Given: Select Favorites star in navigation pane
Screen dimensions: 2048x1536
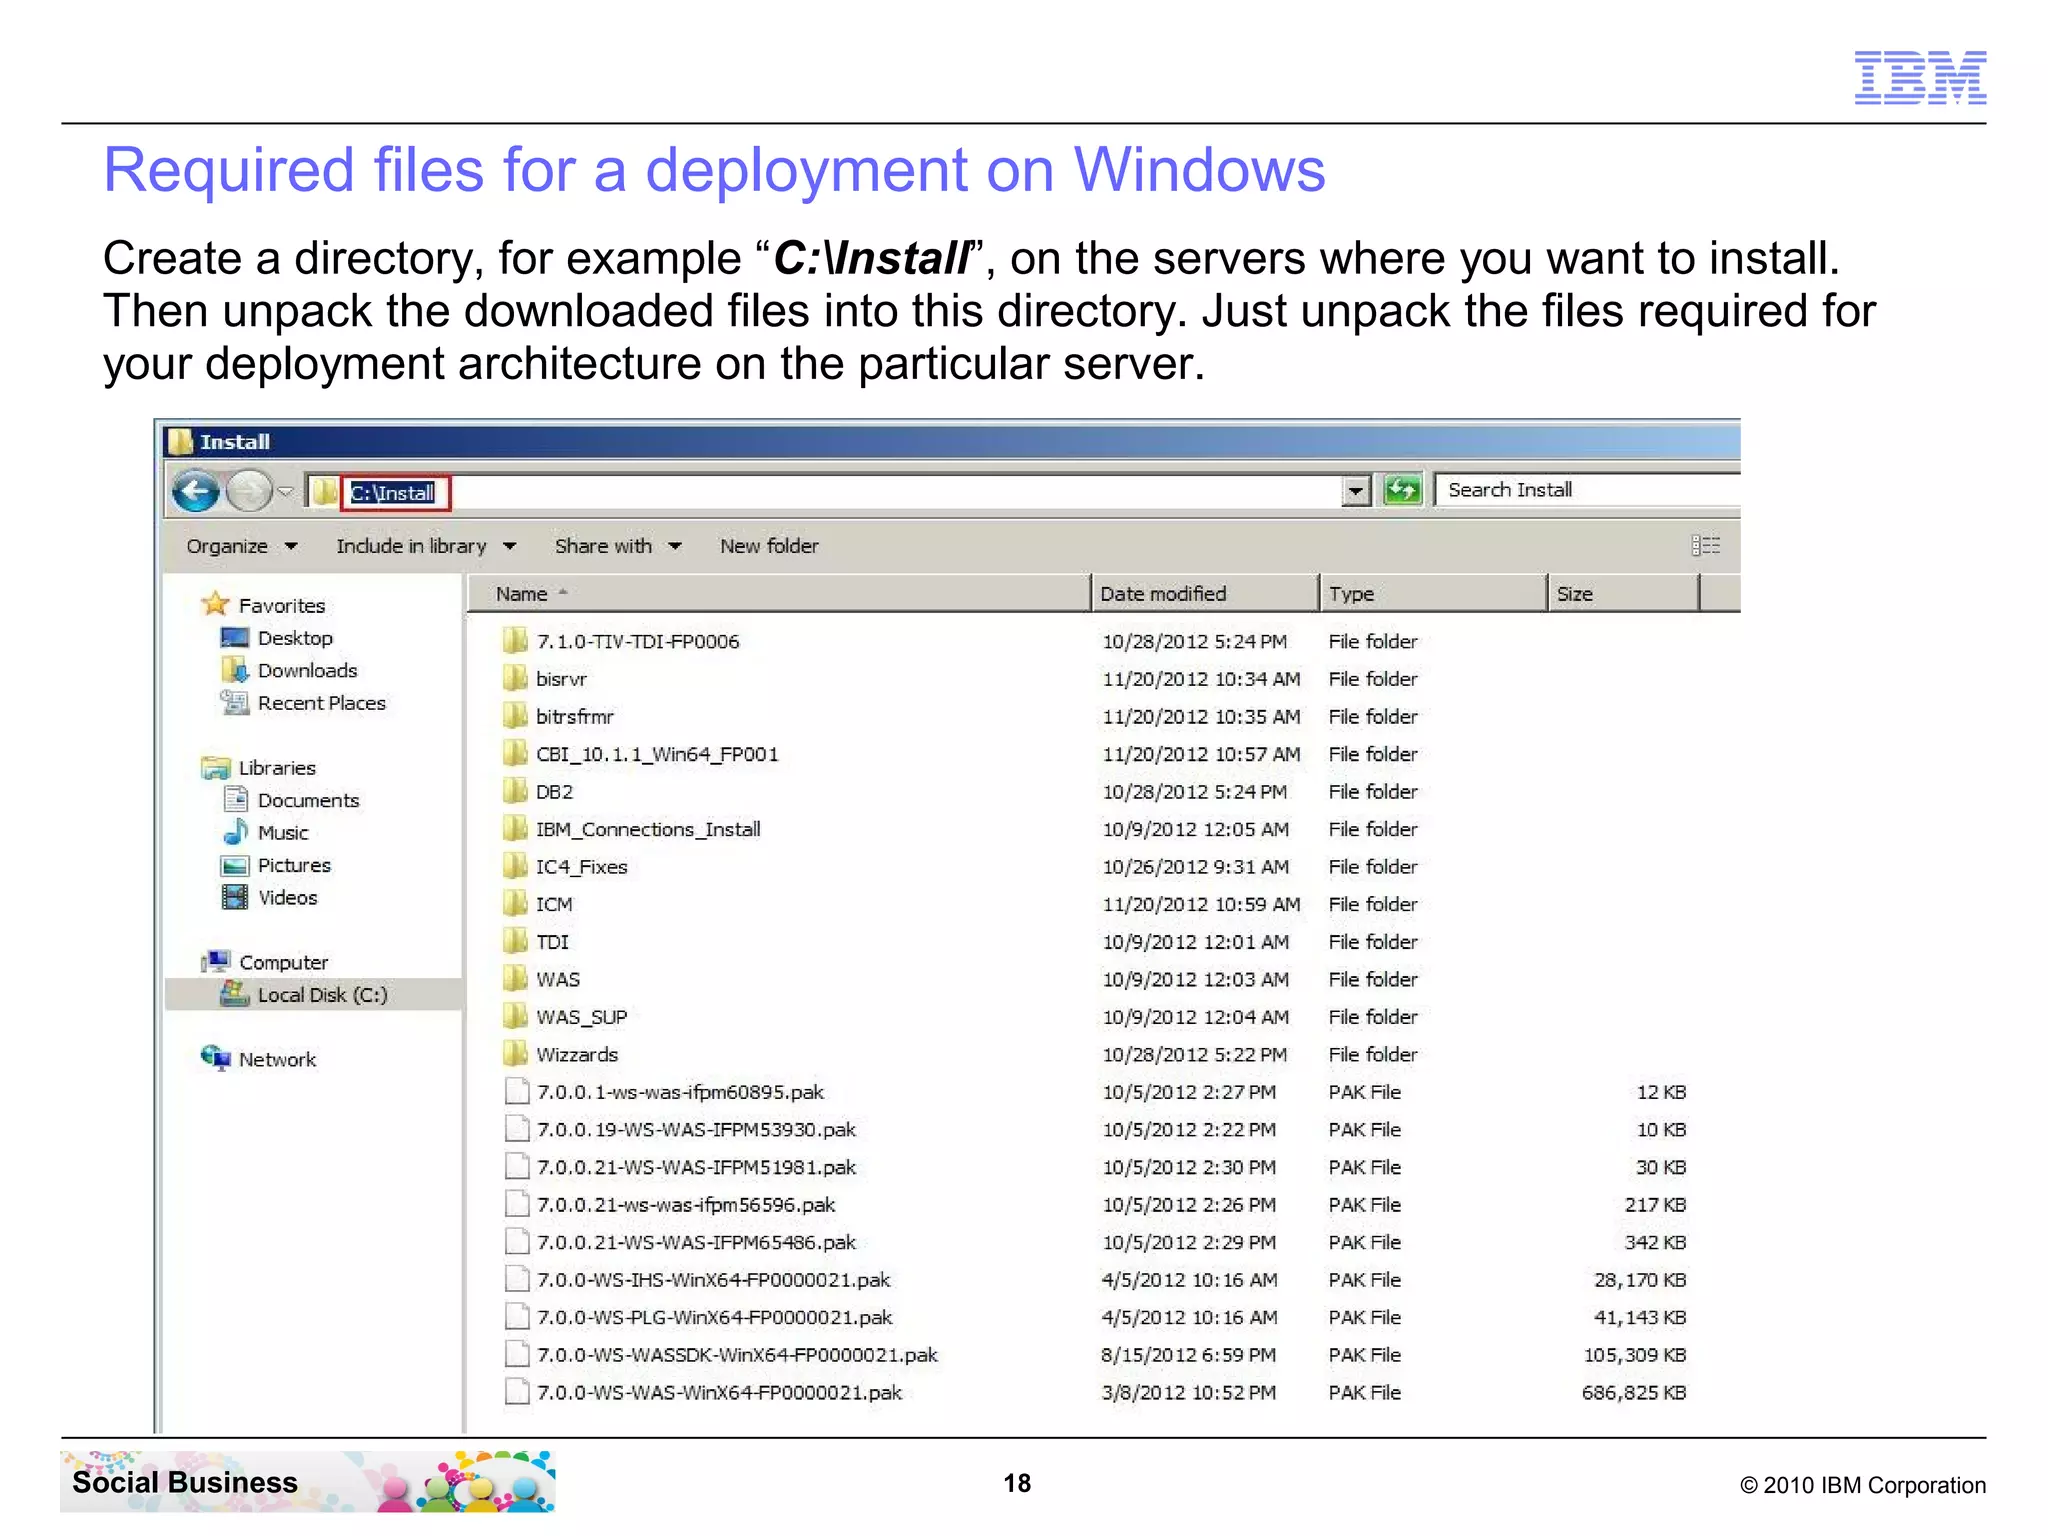Looking at the screenshot, I should pyautogui.click(x=215, y=604).
